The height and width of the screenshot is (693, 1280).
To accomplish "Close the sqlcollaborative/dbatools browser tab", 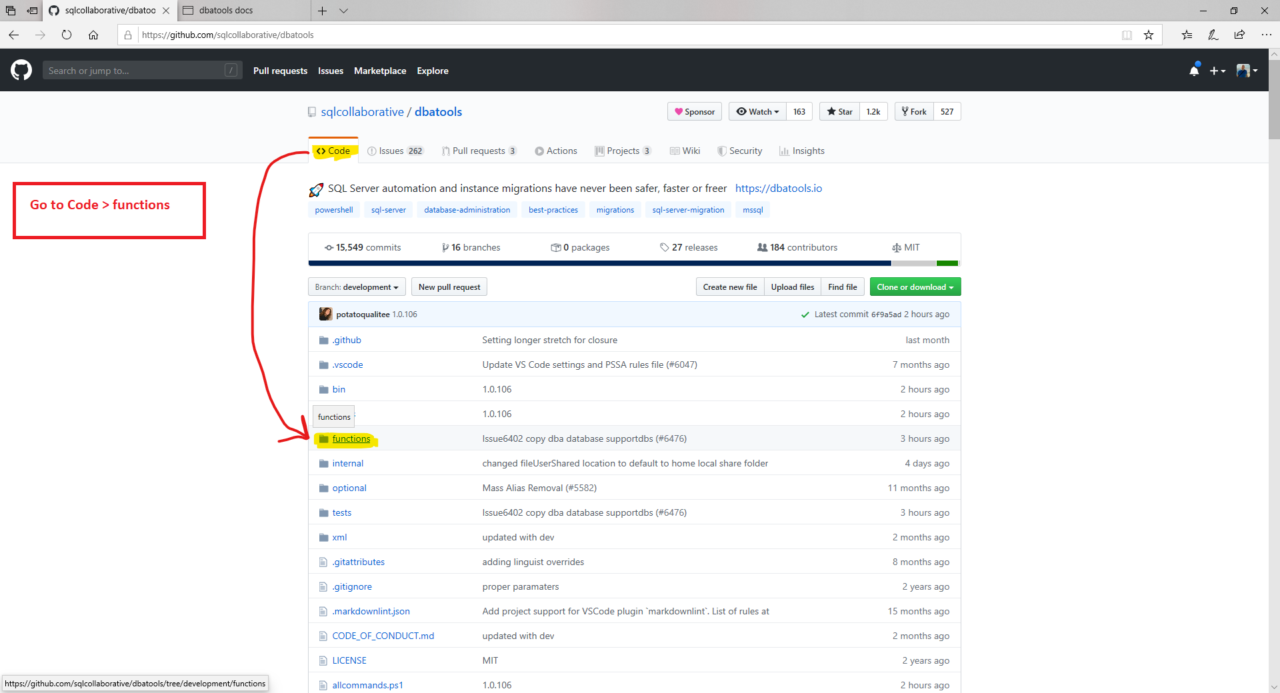I will tap(166, 10).
